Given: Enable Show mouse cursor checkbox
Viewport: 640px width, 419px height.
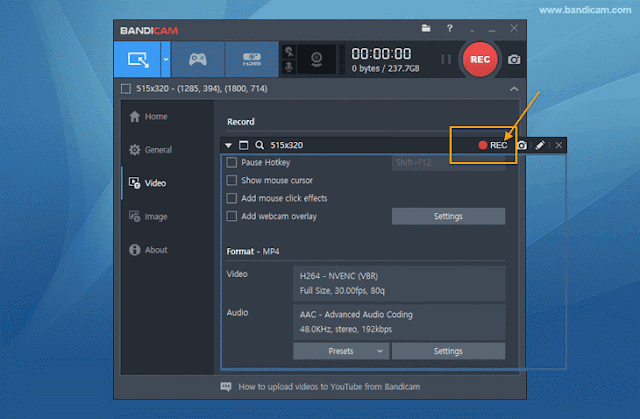Looking at the screenshot, I should pos(232,180).
